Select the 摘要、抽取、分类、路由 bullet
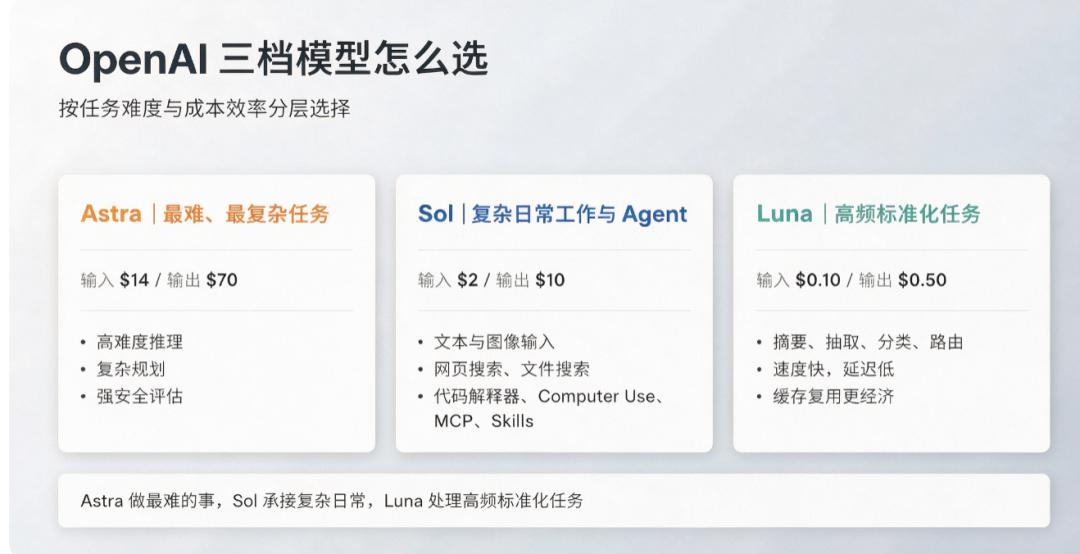The image size is (1080, 554). click(x=868, y=342)
